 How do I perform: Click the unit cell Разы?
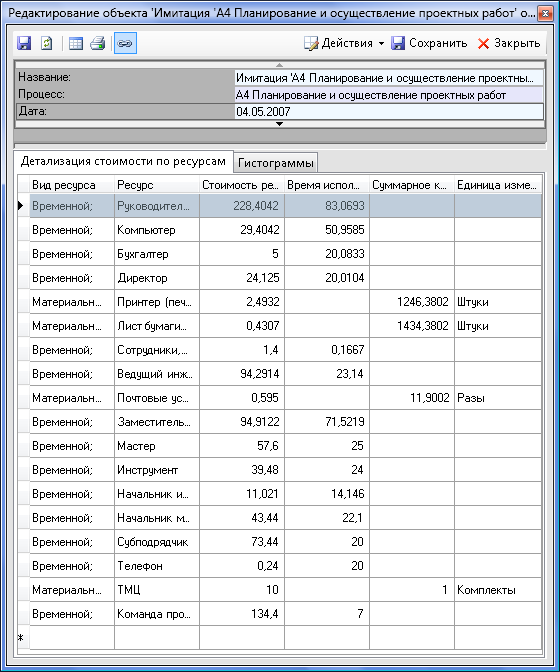tap(498, 398)
